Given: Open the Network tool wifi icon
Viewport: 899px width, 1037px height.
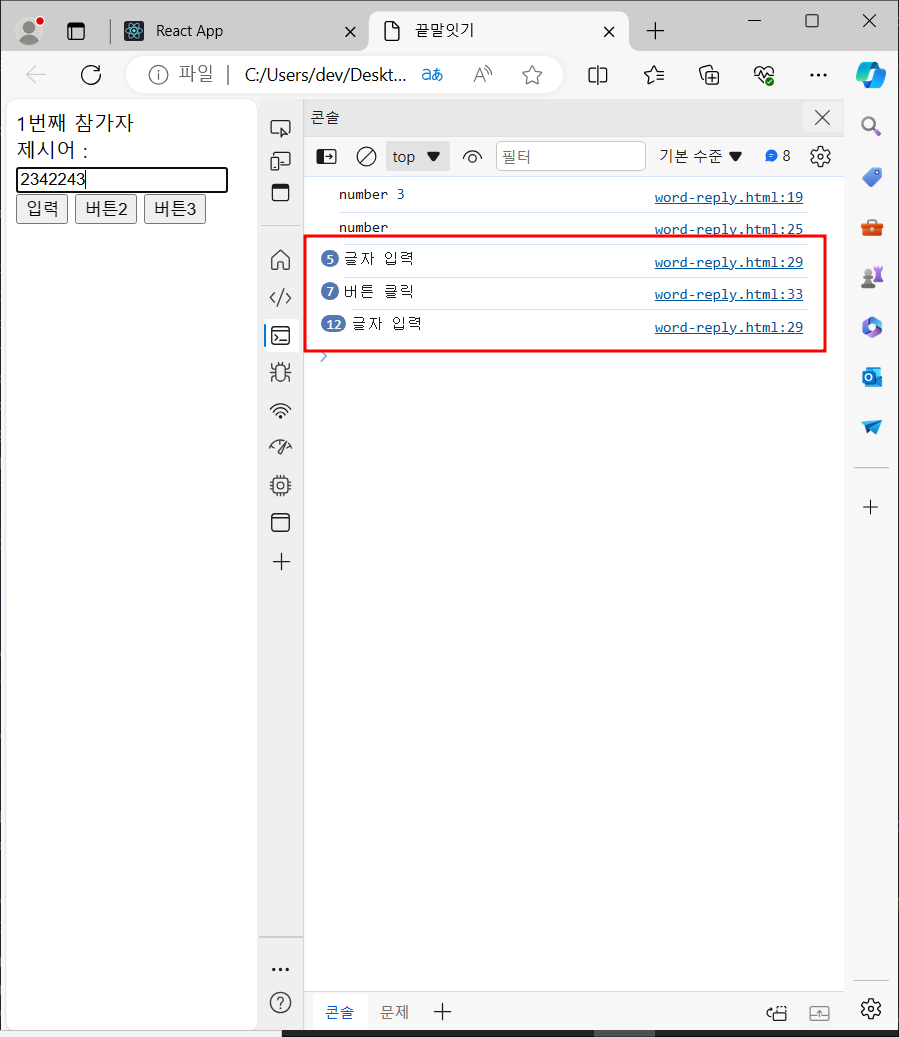Looking at the screenshot, I should pyautogui.click(x=280, y=411).
